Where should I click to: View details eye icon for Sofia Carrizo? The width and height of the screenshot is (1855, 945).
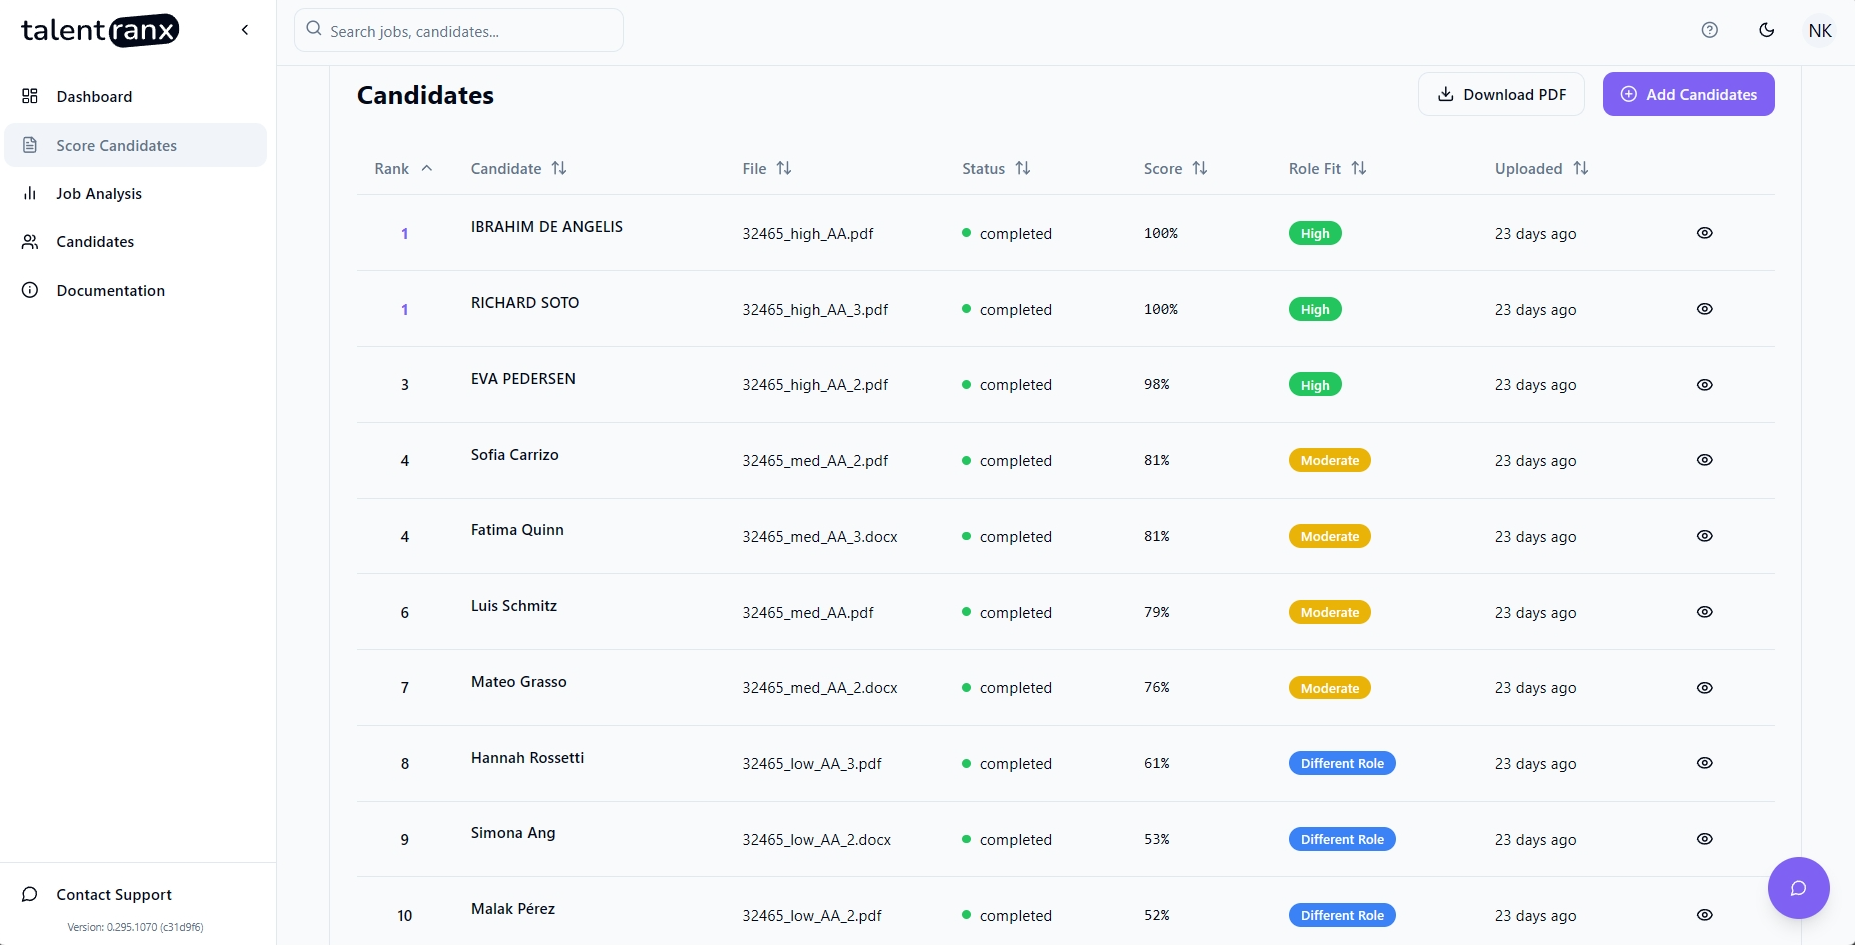(1704, 460)
